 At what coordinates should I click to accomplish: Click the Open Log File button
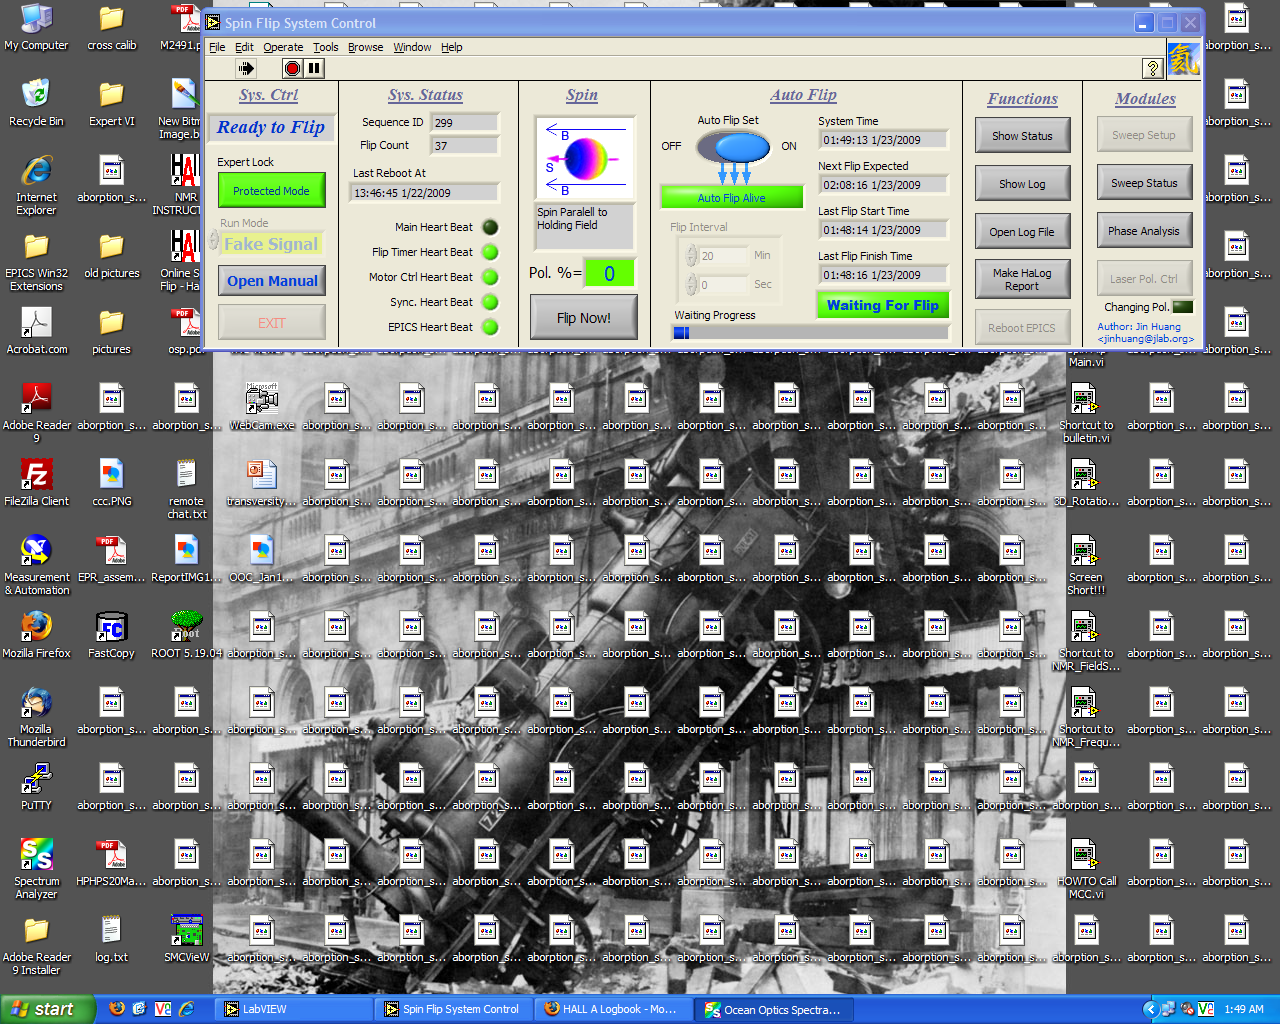(1022, 232)
